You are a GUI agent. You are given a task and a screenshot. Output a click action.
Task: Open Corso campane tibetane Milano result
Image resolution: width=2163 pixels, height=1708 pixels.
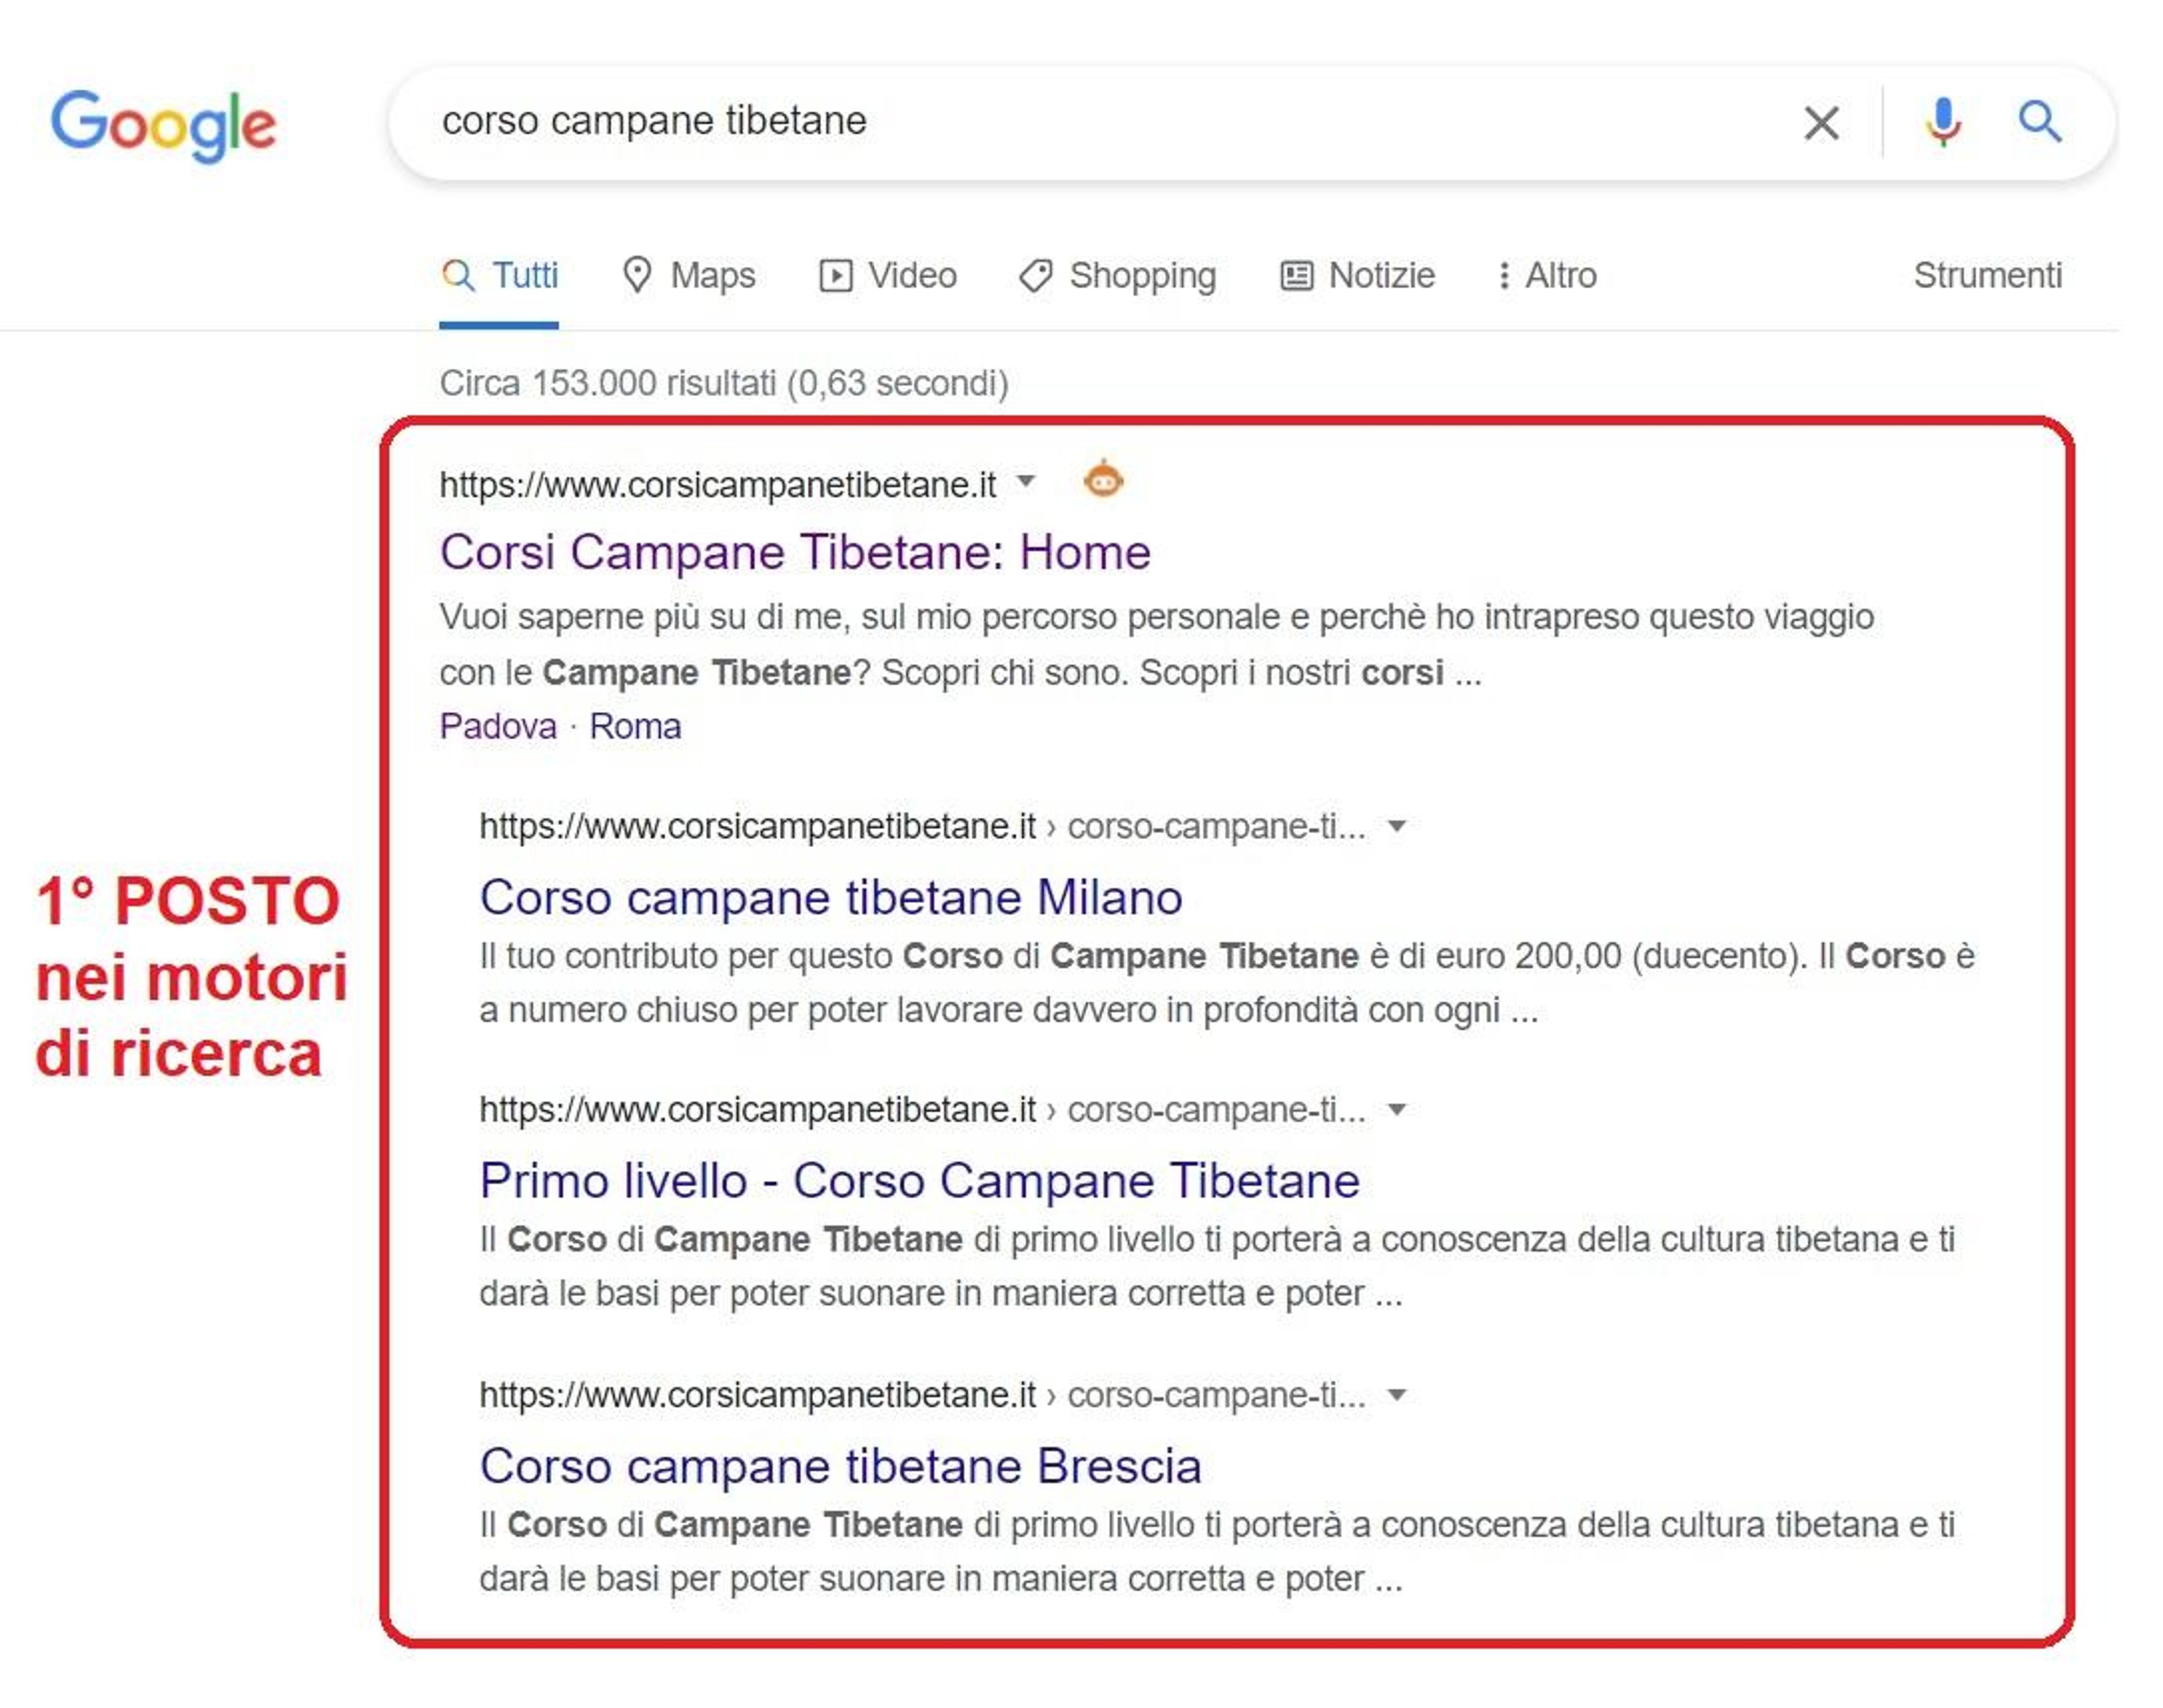point(831,897)
